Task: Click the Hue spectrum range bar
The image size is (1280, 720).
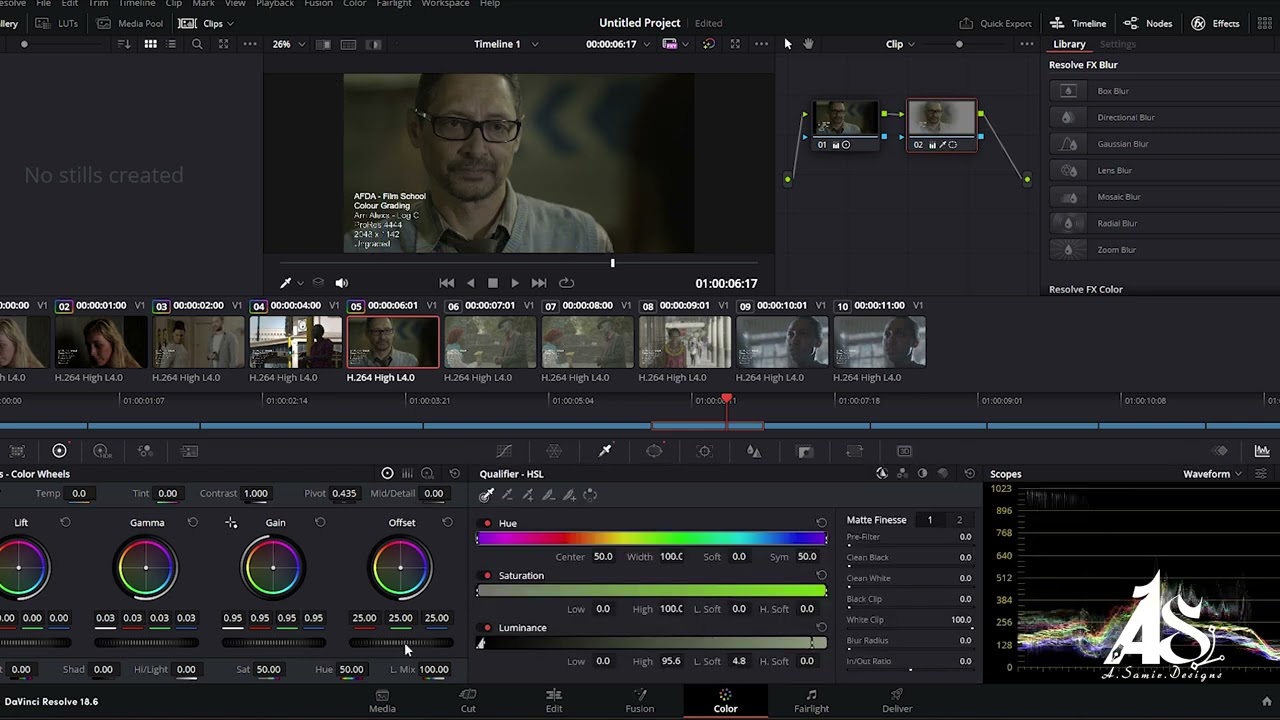Action: click(x=652, y=539)
